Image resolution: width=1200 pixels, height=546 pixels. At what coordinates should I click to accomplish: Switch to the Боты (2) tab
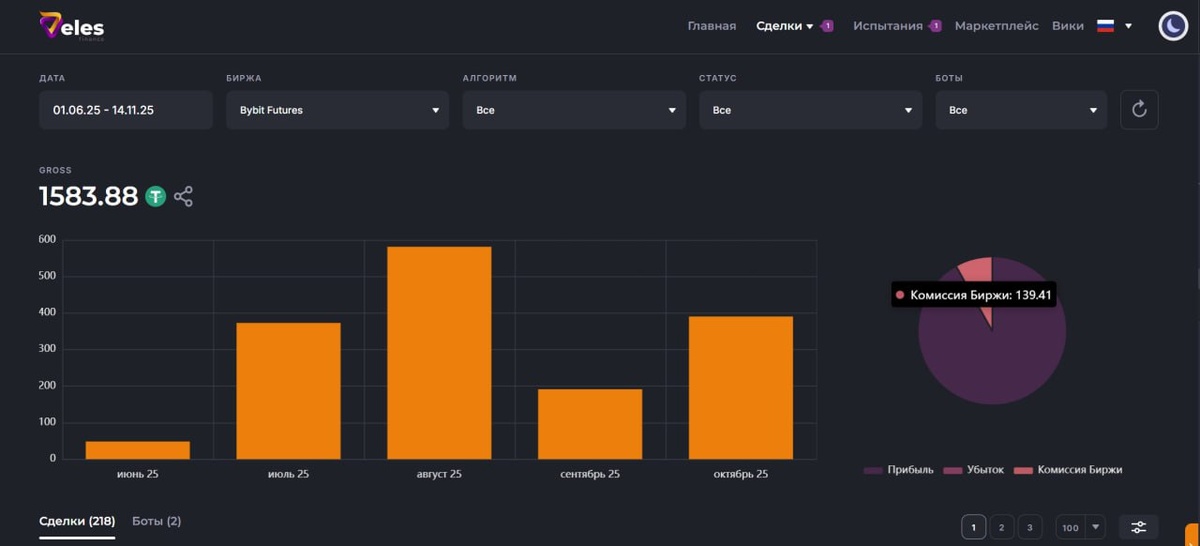(x=156, y=521)
